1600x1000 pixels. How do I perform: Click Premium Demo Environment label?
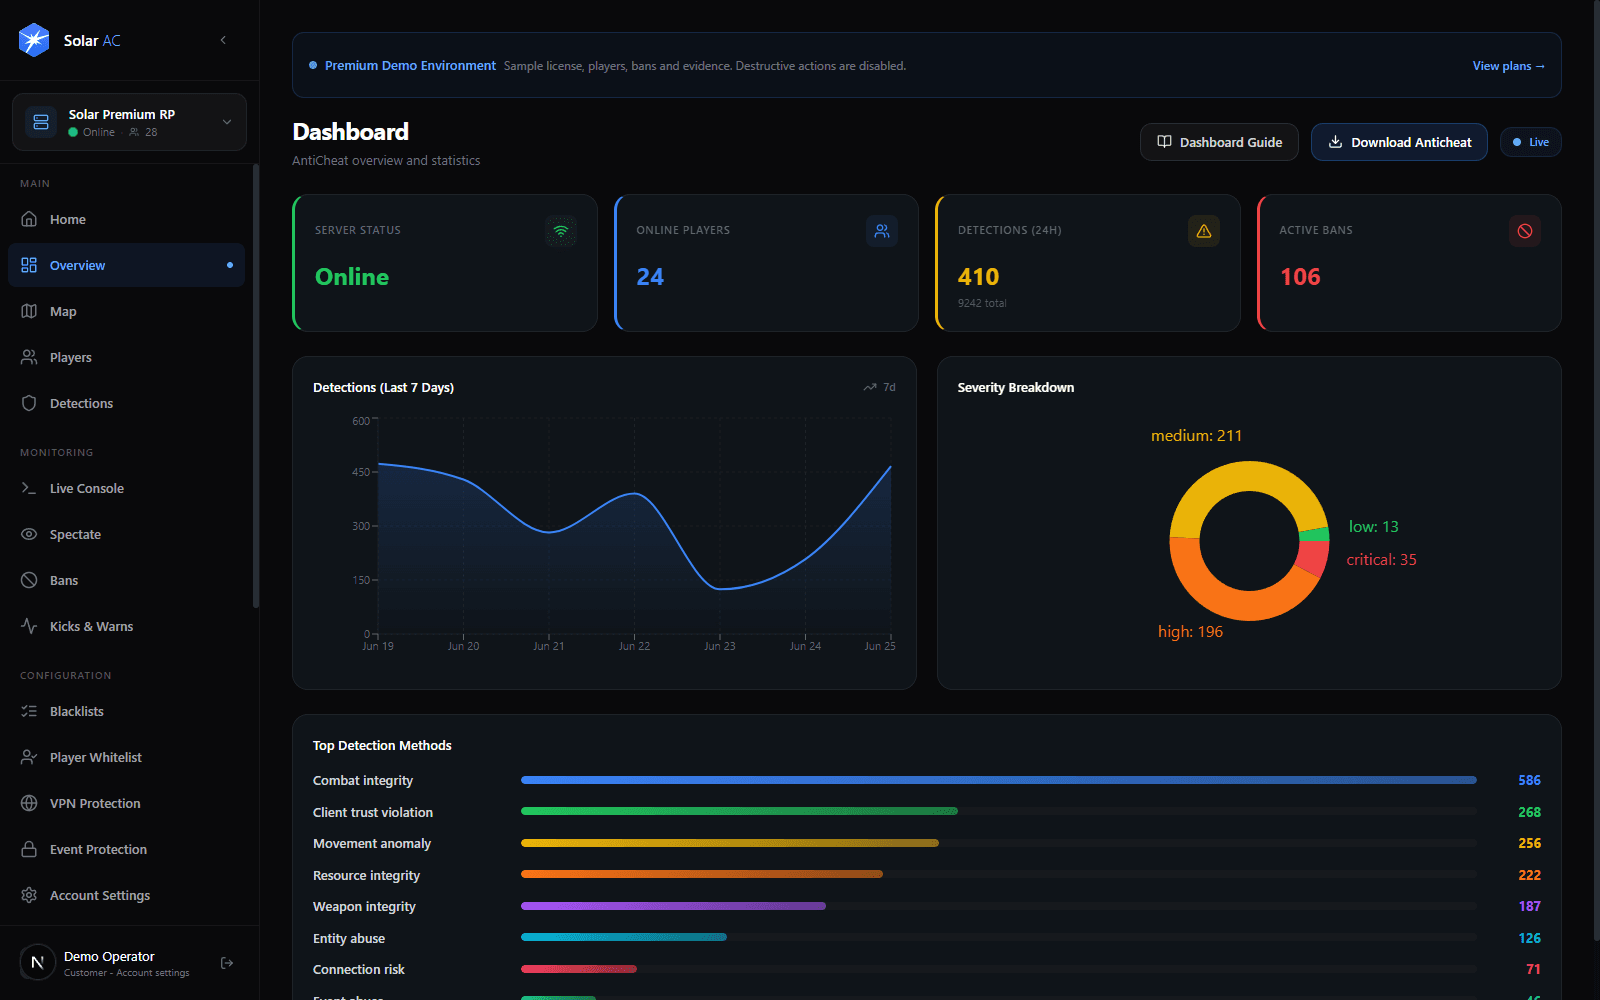410,66
